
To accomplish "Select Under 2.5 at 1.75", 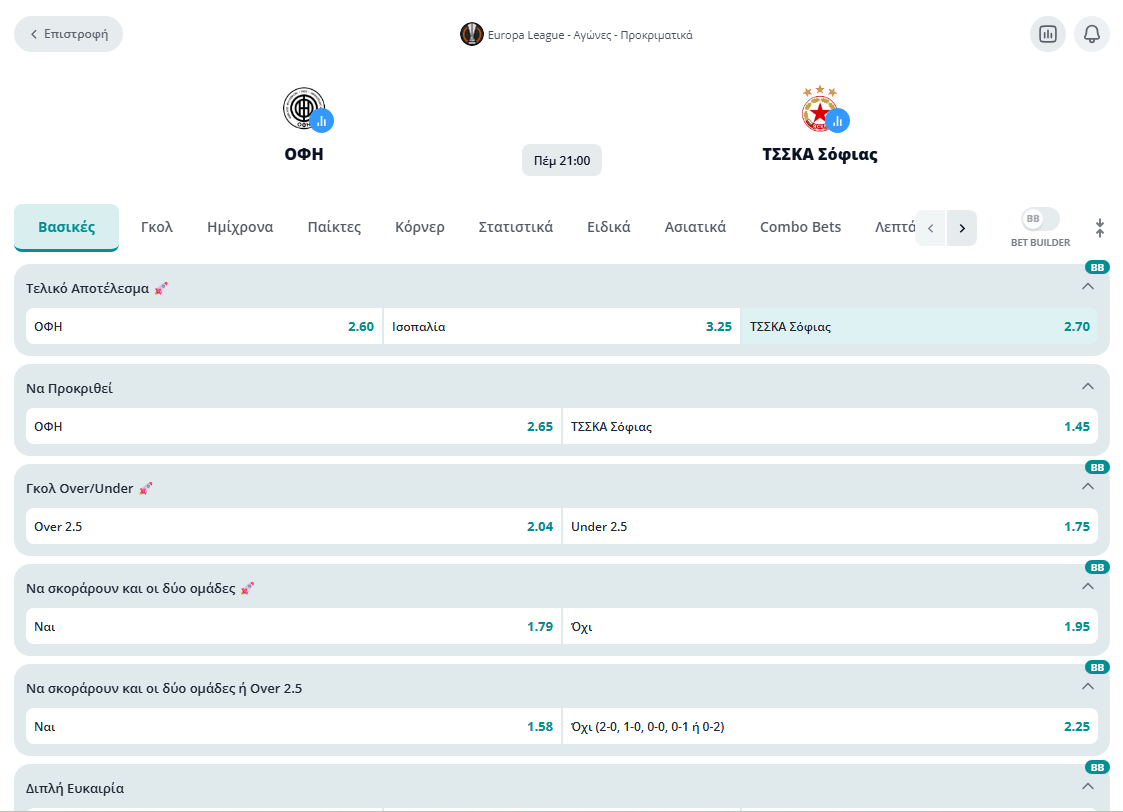I will pos(830,526).
